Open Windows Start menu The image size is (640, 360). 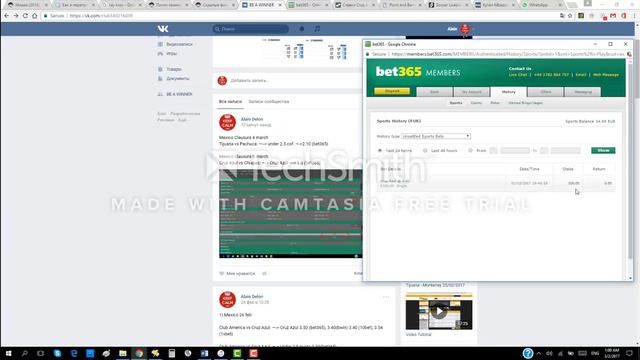[8, 353]
